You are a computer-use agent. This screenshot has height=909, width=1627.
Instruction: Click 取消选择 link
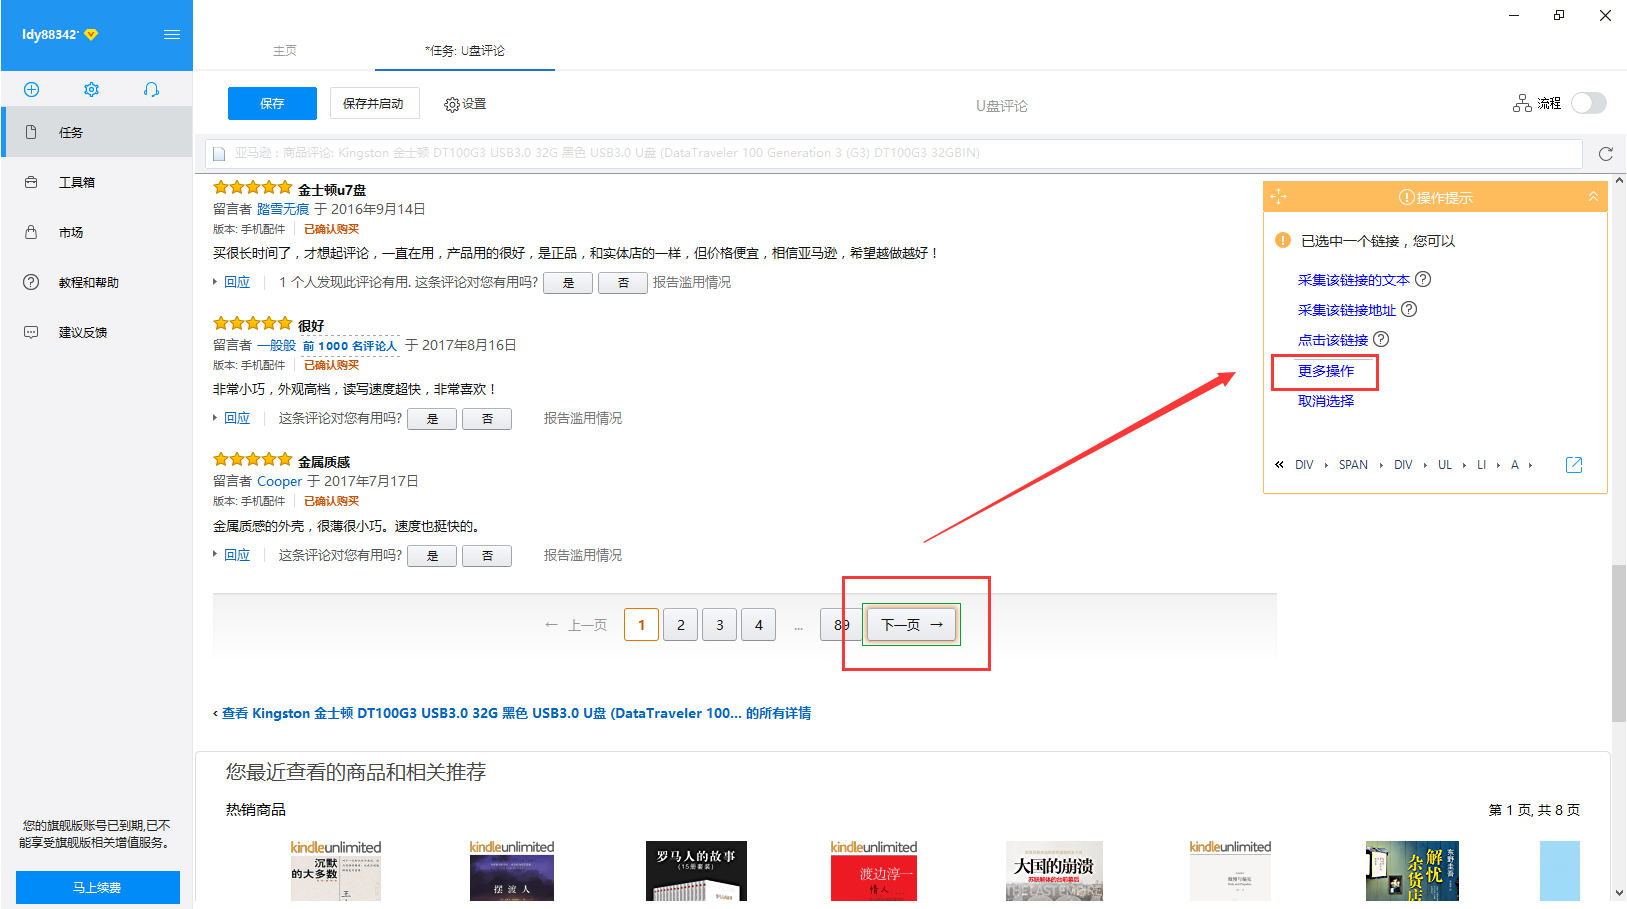pyautogui.click(x=1326, y=401)
